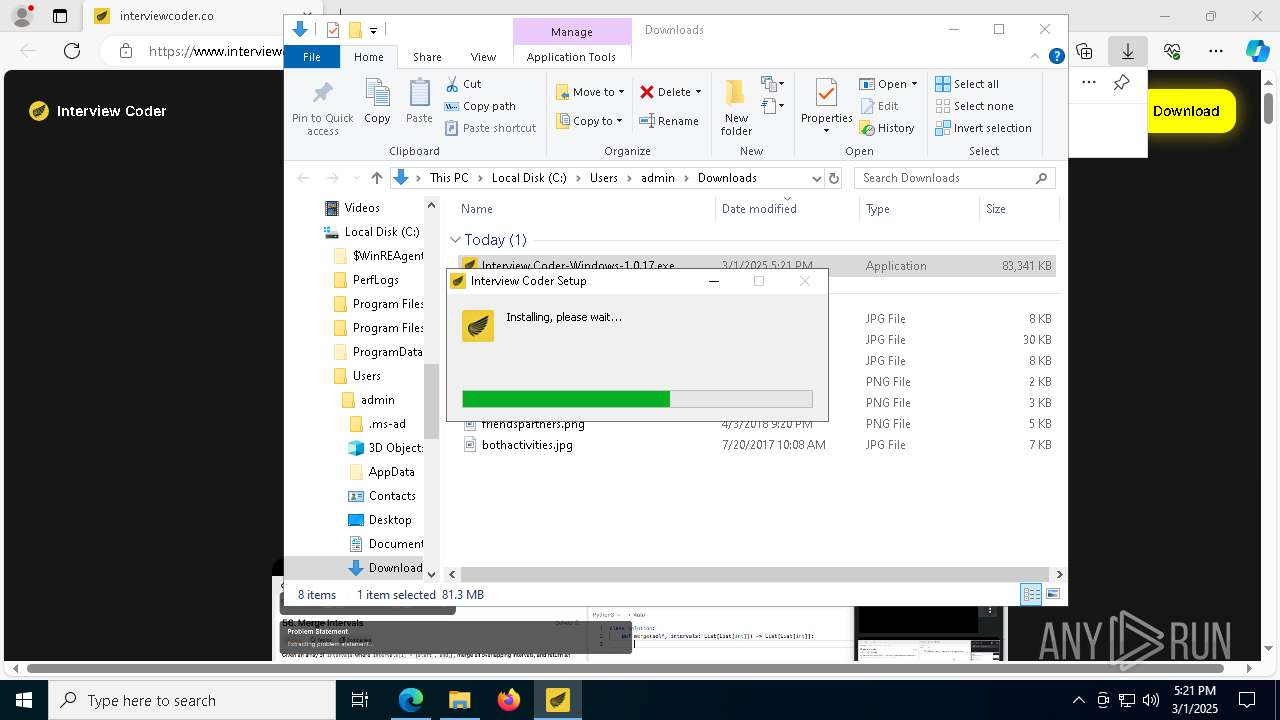Choose Paste shortcut in ribbon
Screen dimensions: 1280x720
[x=490, y=128]
